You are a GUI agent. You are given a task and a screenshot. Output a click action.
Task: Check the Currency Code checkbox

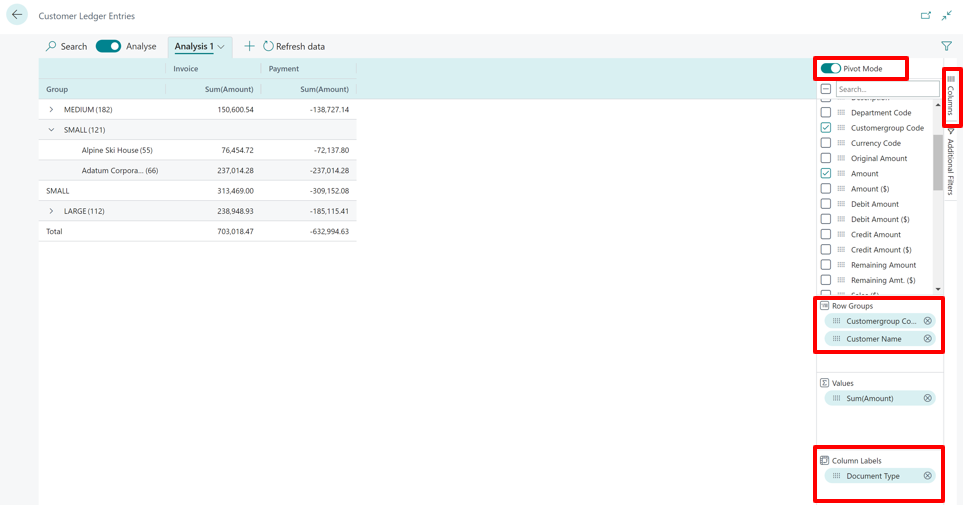click(x=825, y=143)
